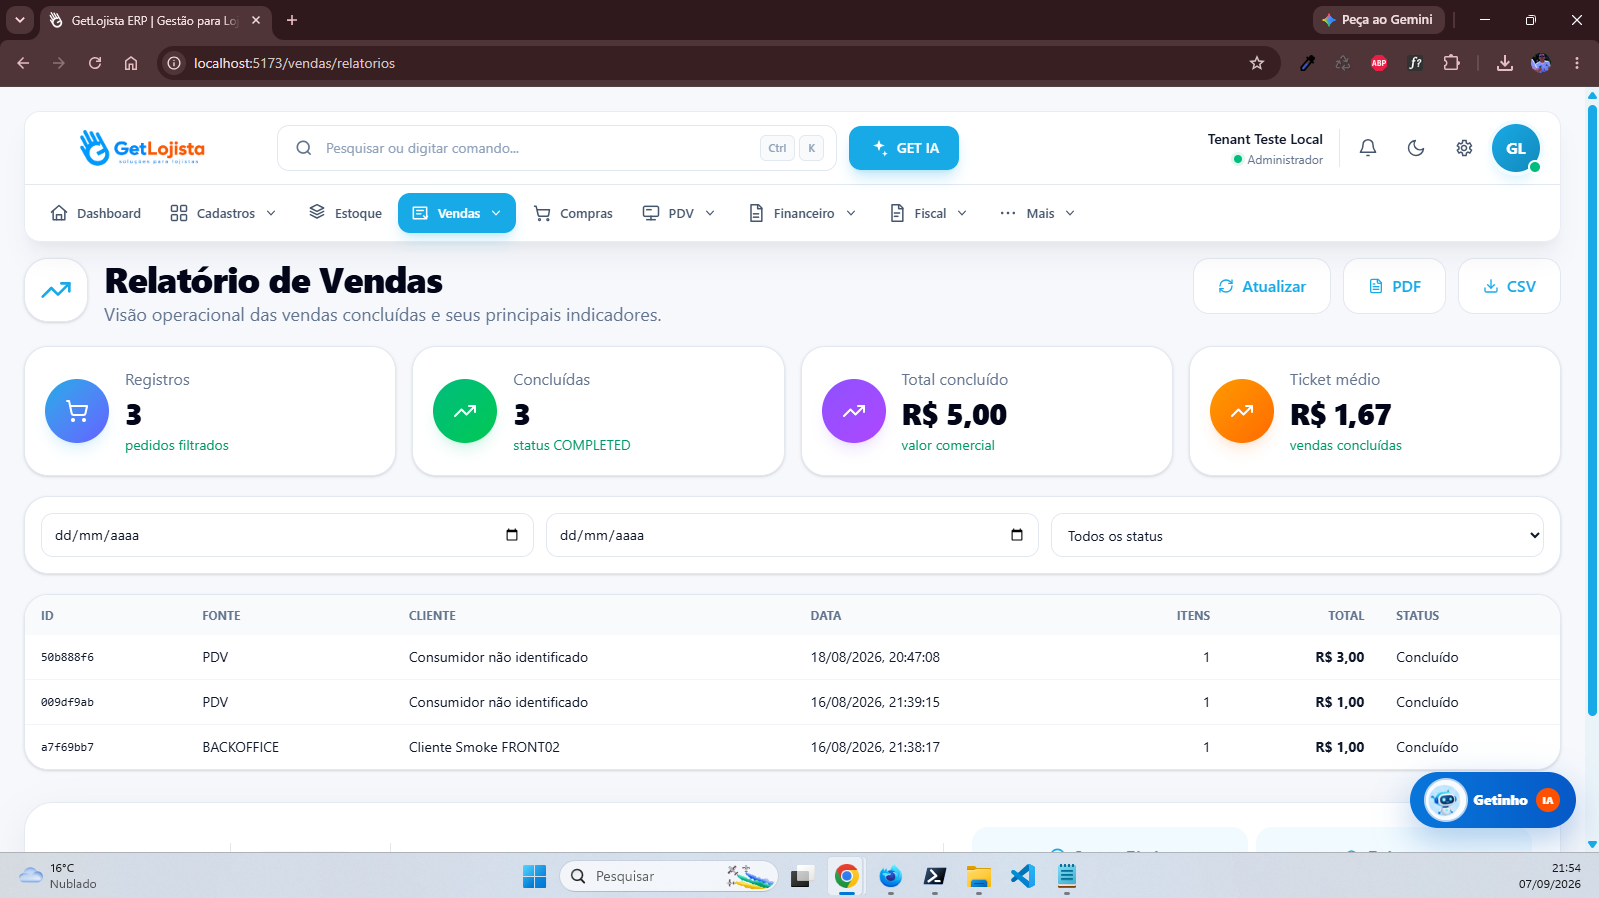1599x898 pixels.
Task: Open the browser extensions puzzle icon
Action: (1451, 63)
